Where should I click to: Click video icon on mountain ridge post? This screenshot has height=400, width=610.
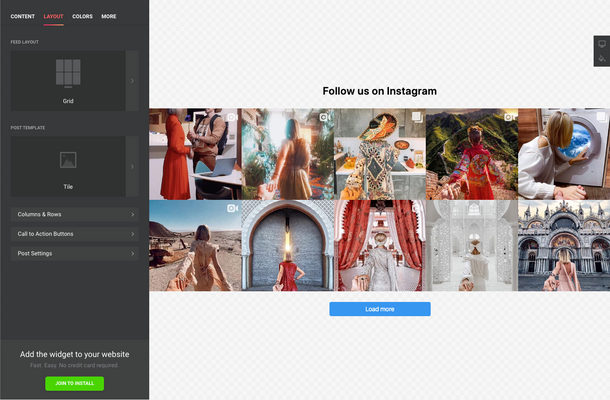(x=509, y=117)
